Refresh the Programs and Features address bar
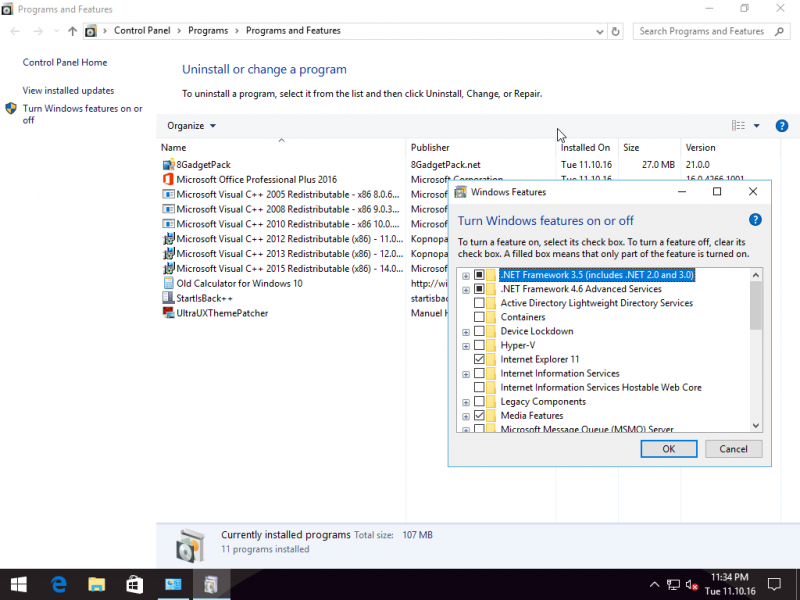This screenshot has height=600, width=800. pyautogui.click(x=615, y=31)
